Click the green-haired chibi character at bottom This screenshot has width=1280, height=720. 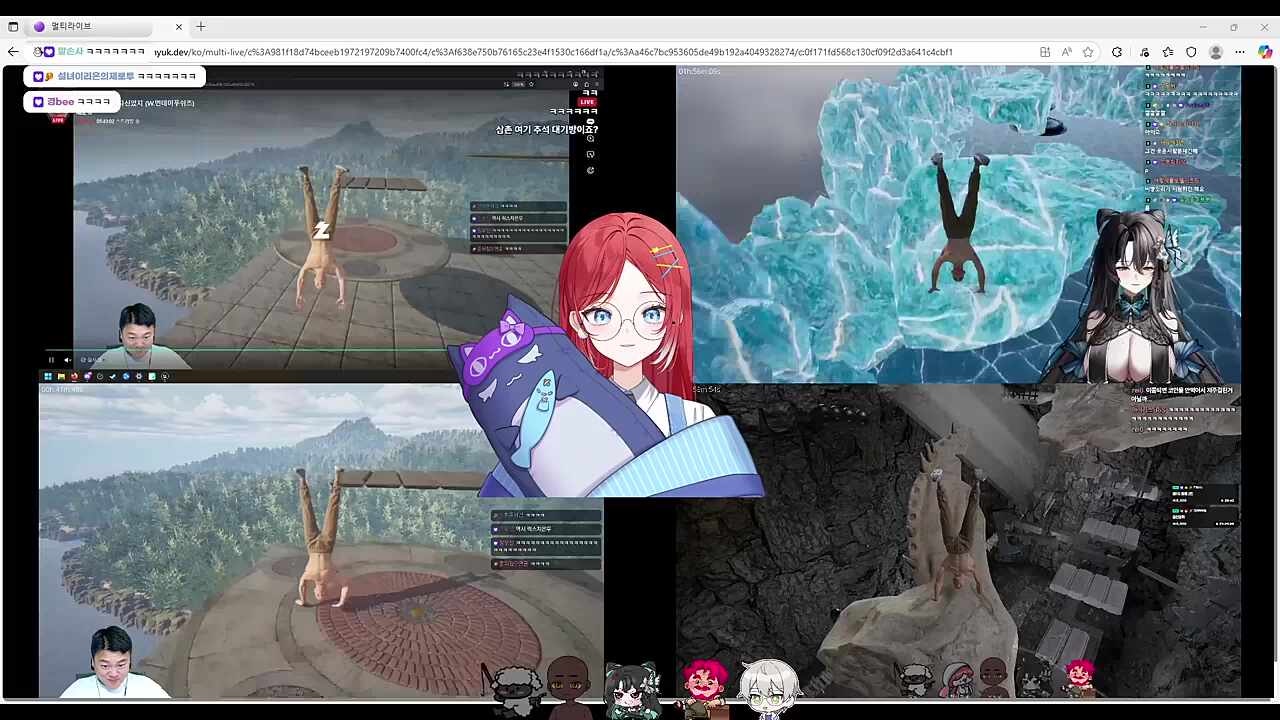(633, 690)
